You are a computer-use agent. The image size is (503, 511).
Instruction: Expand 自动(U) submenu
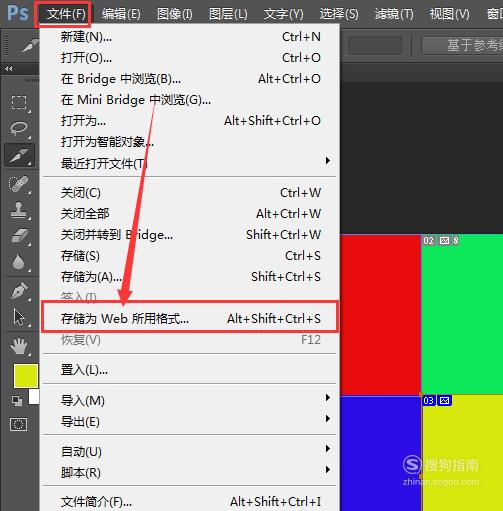[190, 452]
